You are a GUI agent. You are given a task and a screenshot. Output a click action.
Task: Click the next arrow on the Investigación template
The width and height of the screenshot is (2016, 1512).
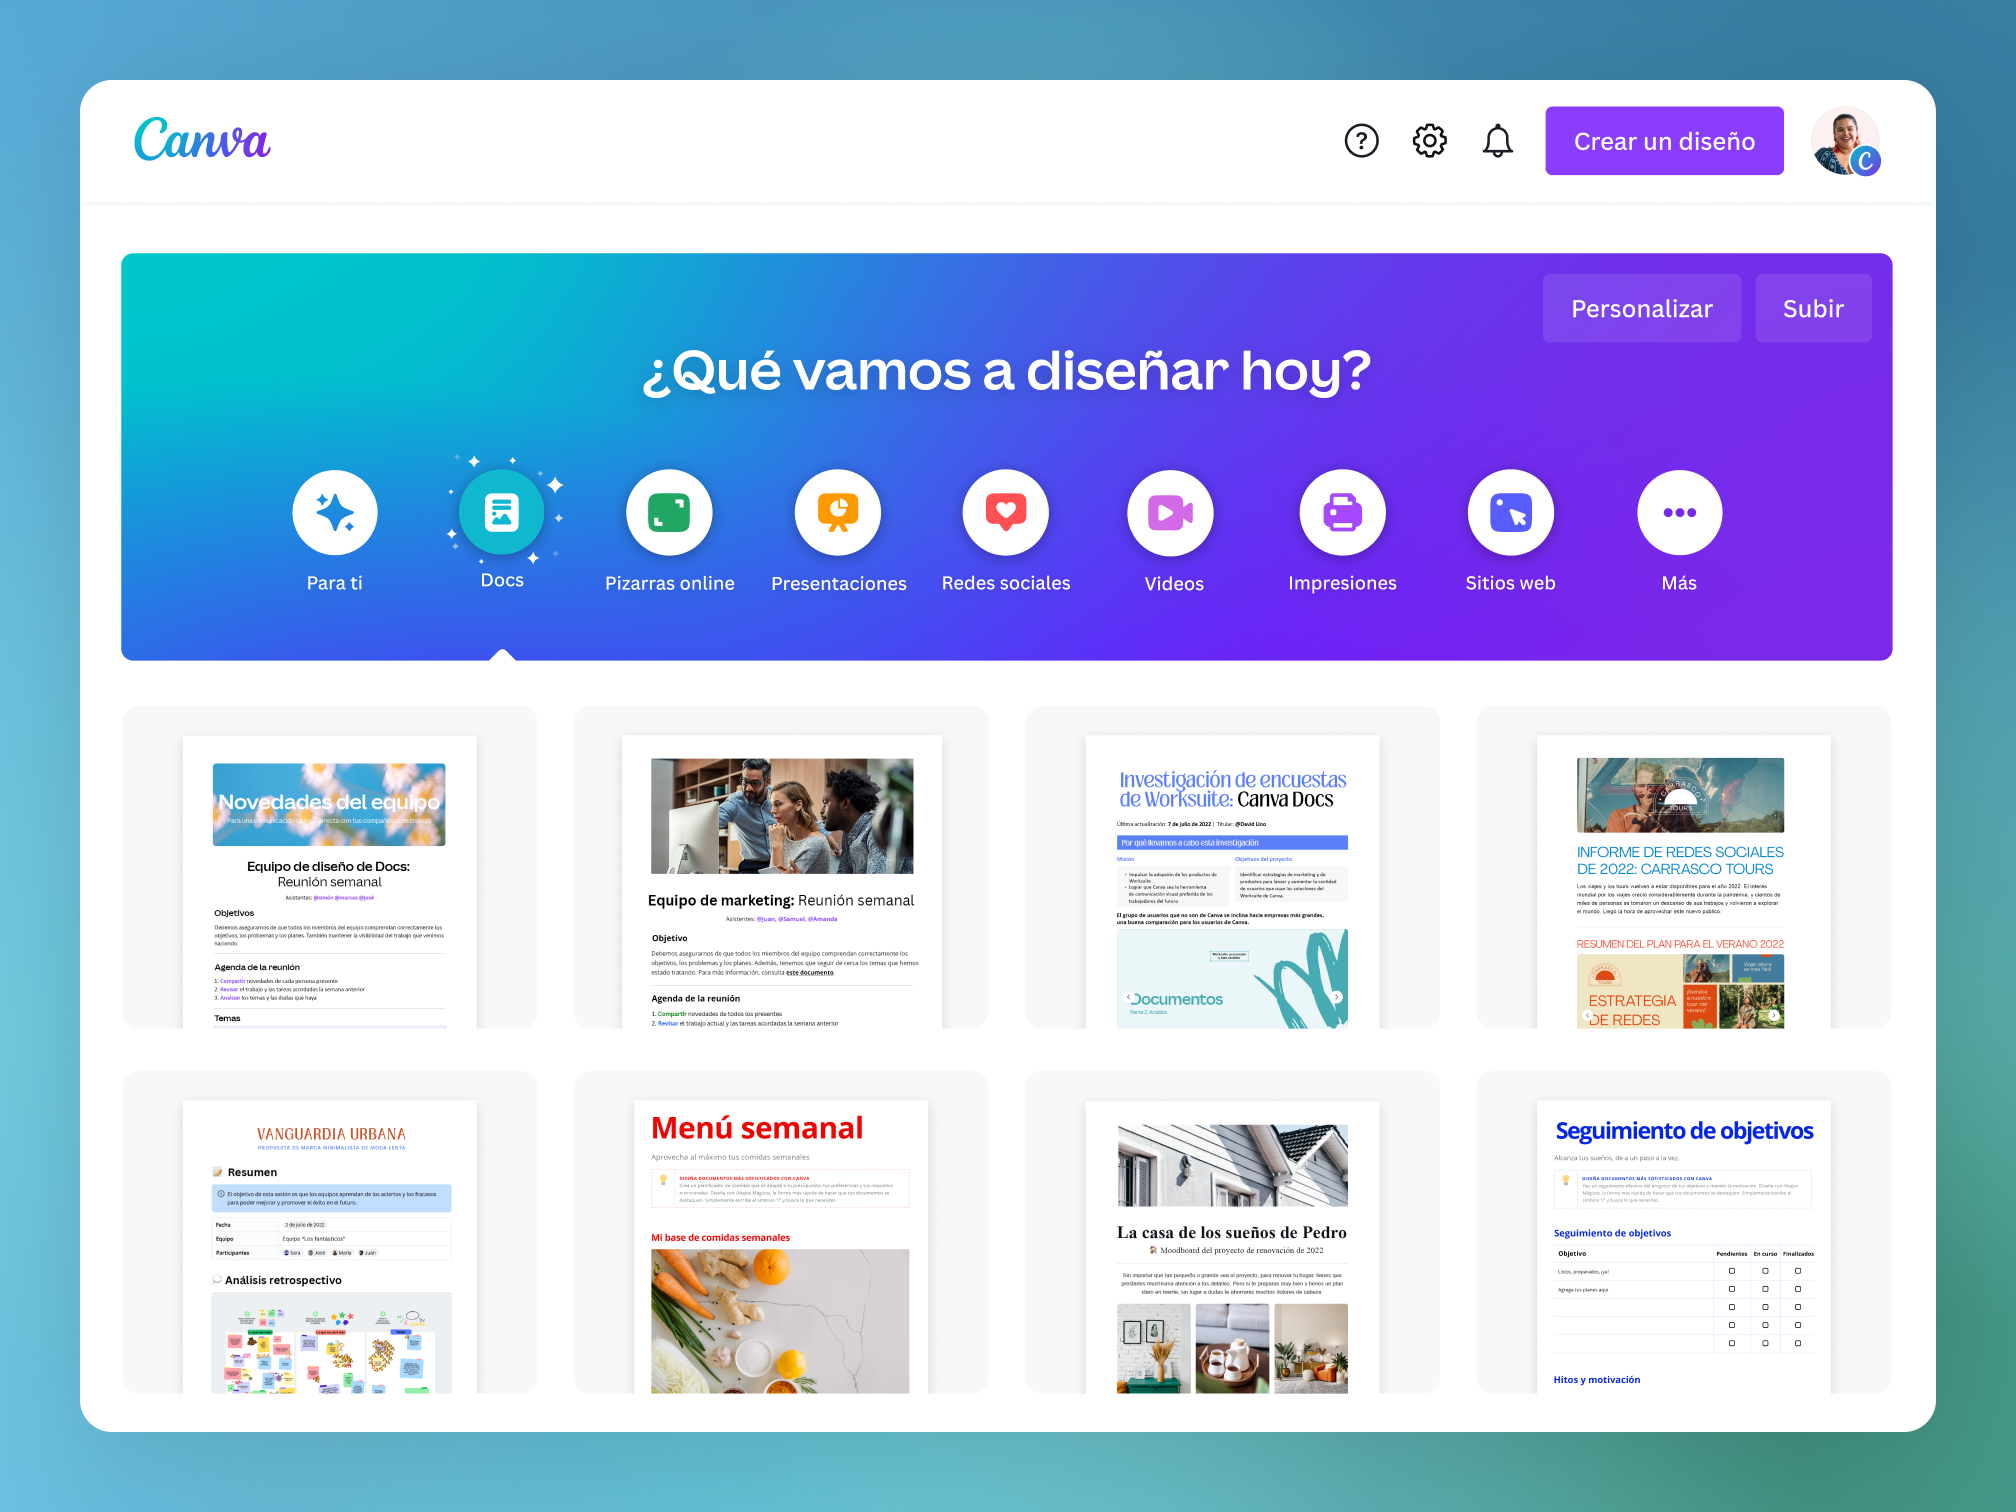tap(1337, 997)
